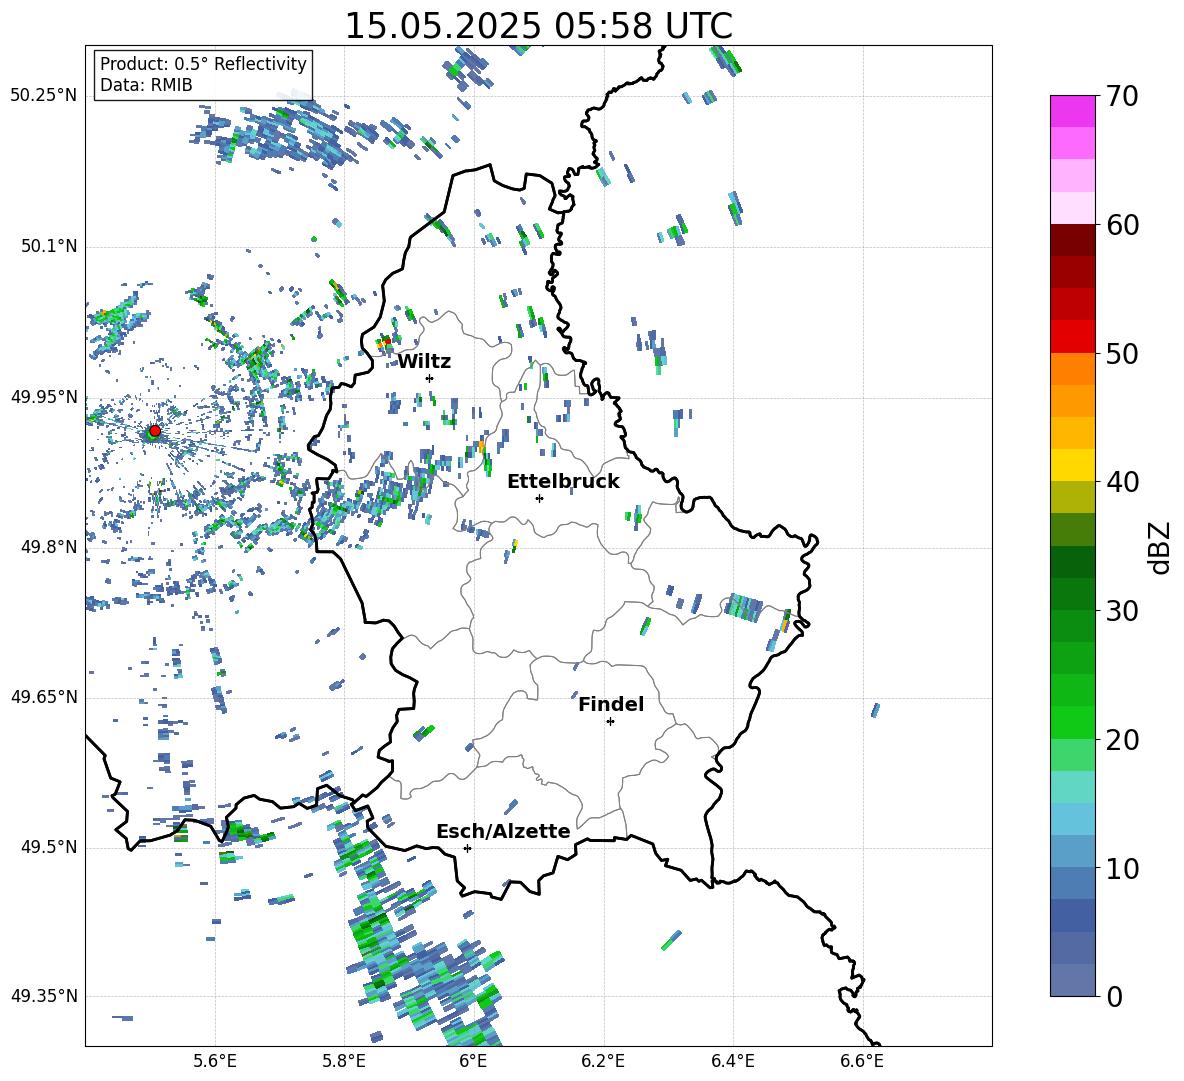
Task: Click the 49.8°N latitude label
Action: pyautogui.click(x=50, y=547)
